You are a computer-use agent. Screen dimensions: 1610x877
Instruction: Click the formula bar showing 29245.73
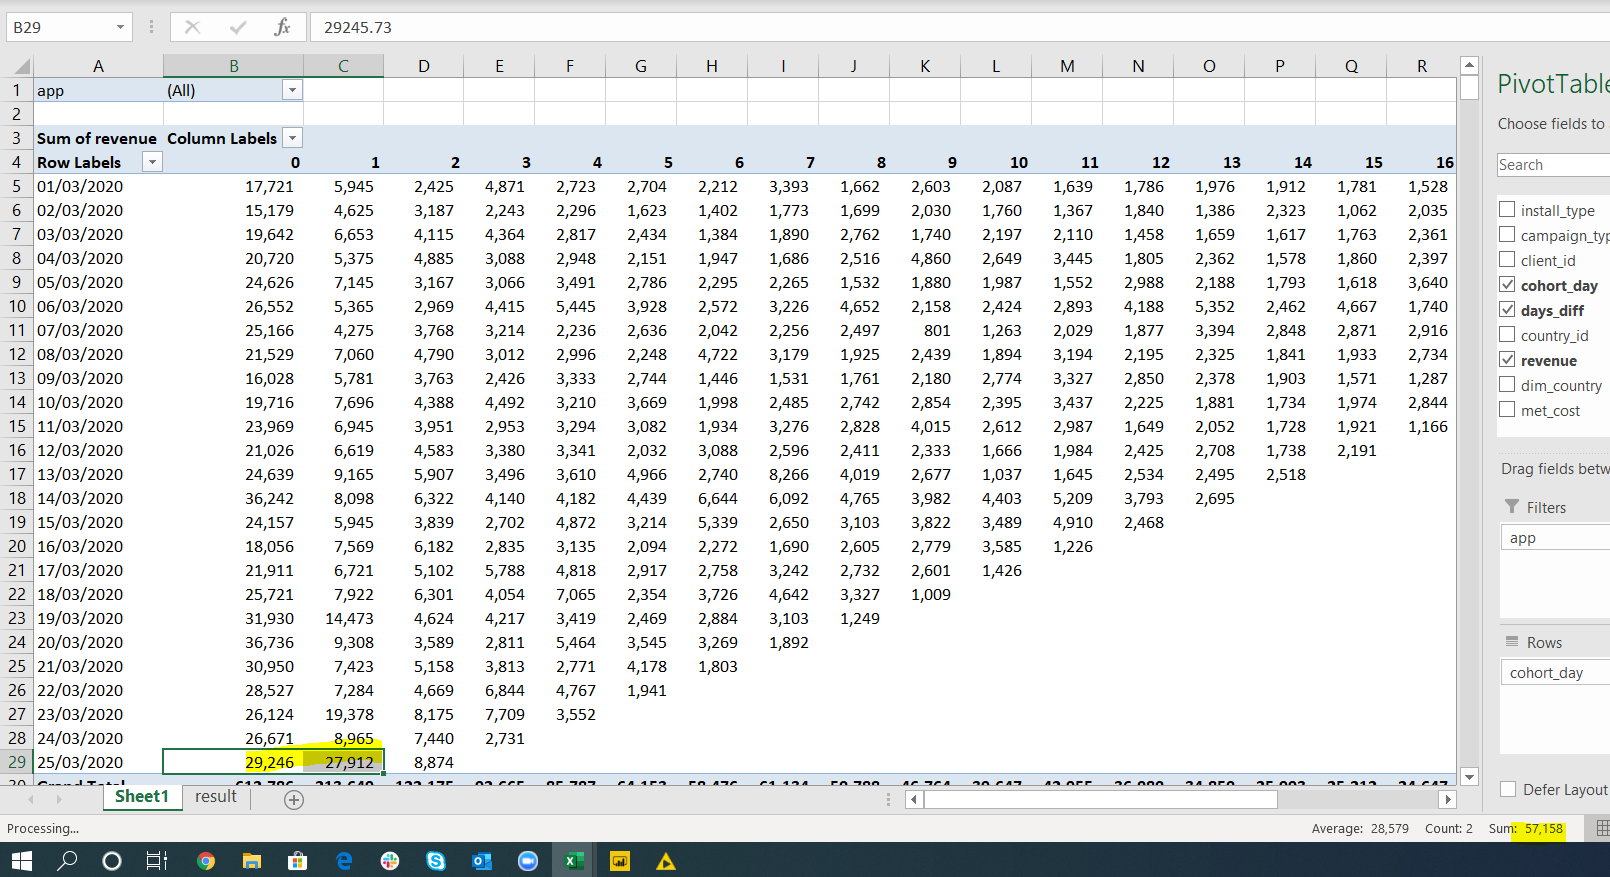(960, 27)
